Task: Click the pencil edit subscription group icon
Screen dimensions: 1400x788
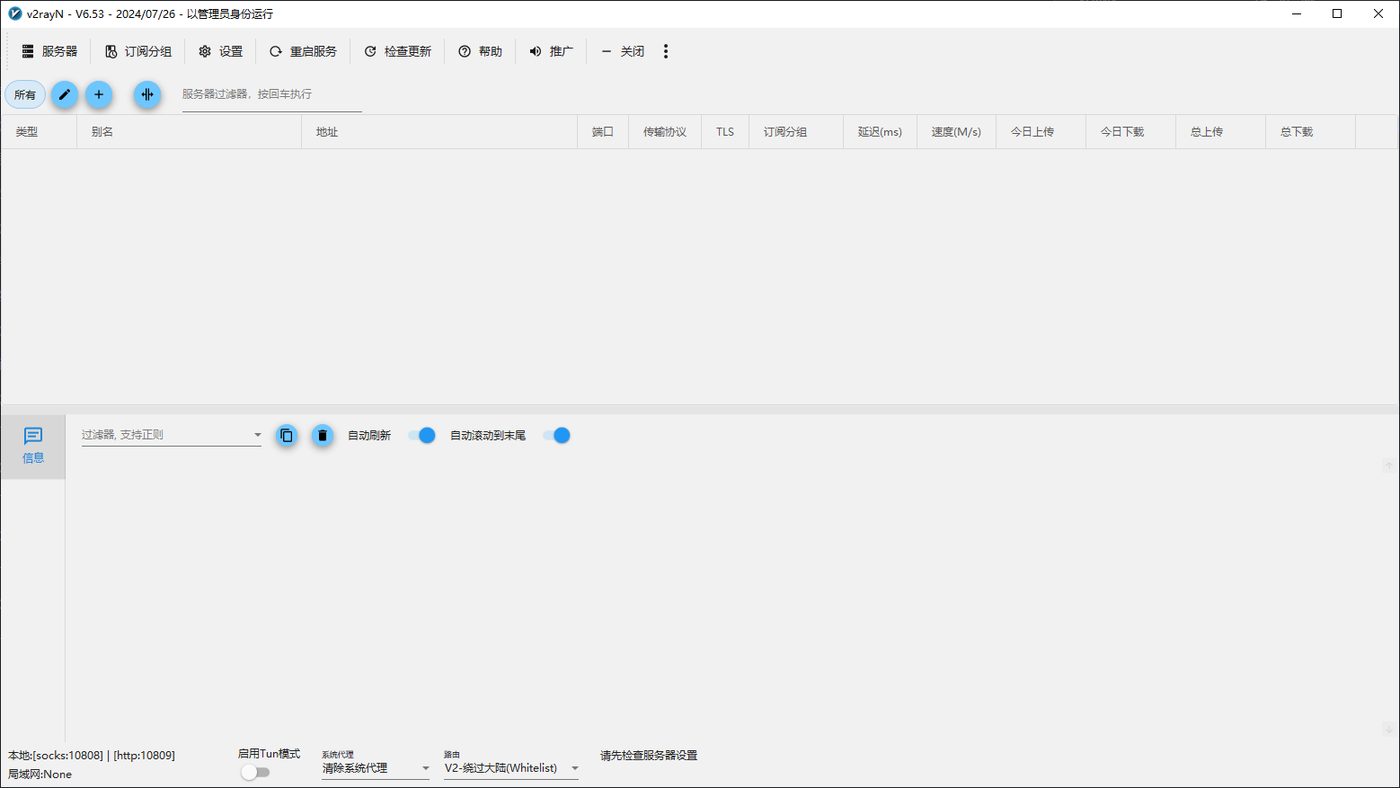Action: 64,94
